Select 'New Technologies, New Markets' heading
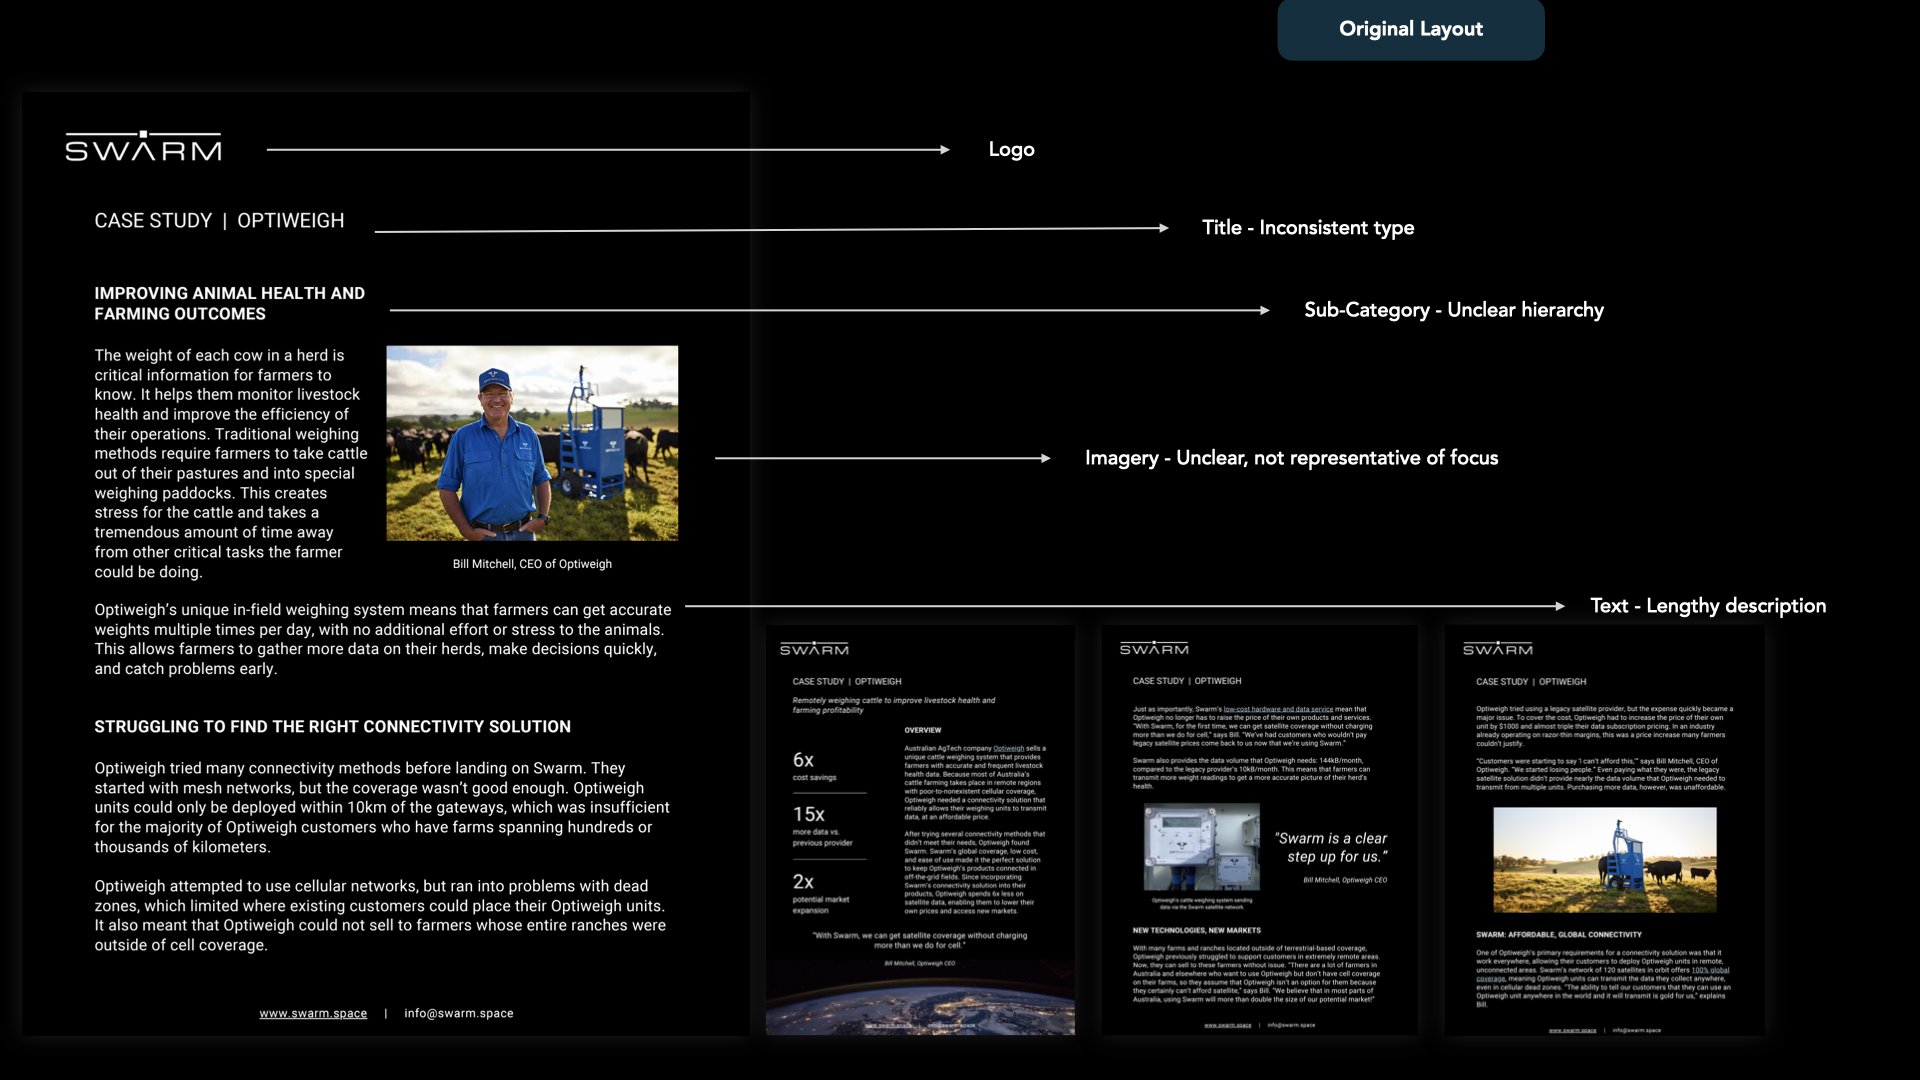Image resolution: width=1920 pixels, height=1080 pixels. tap(1197, 930)
